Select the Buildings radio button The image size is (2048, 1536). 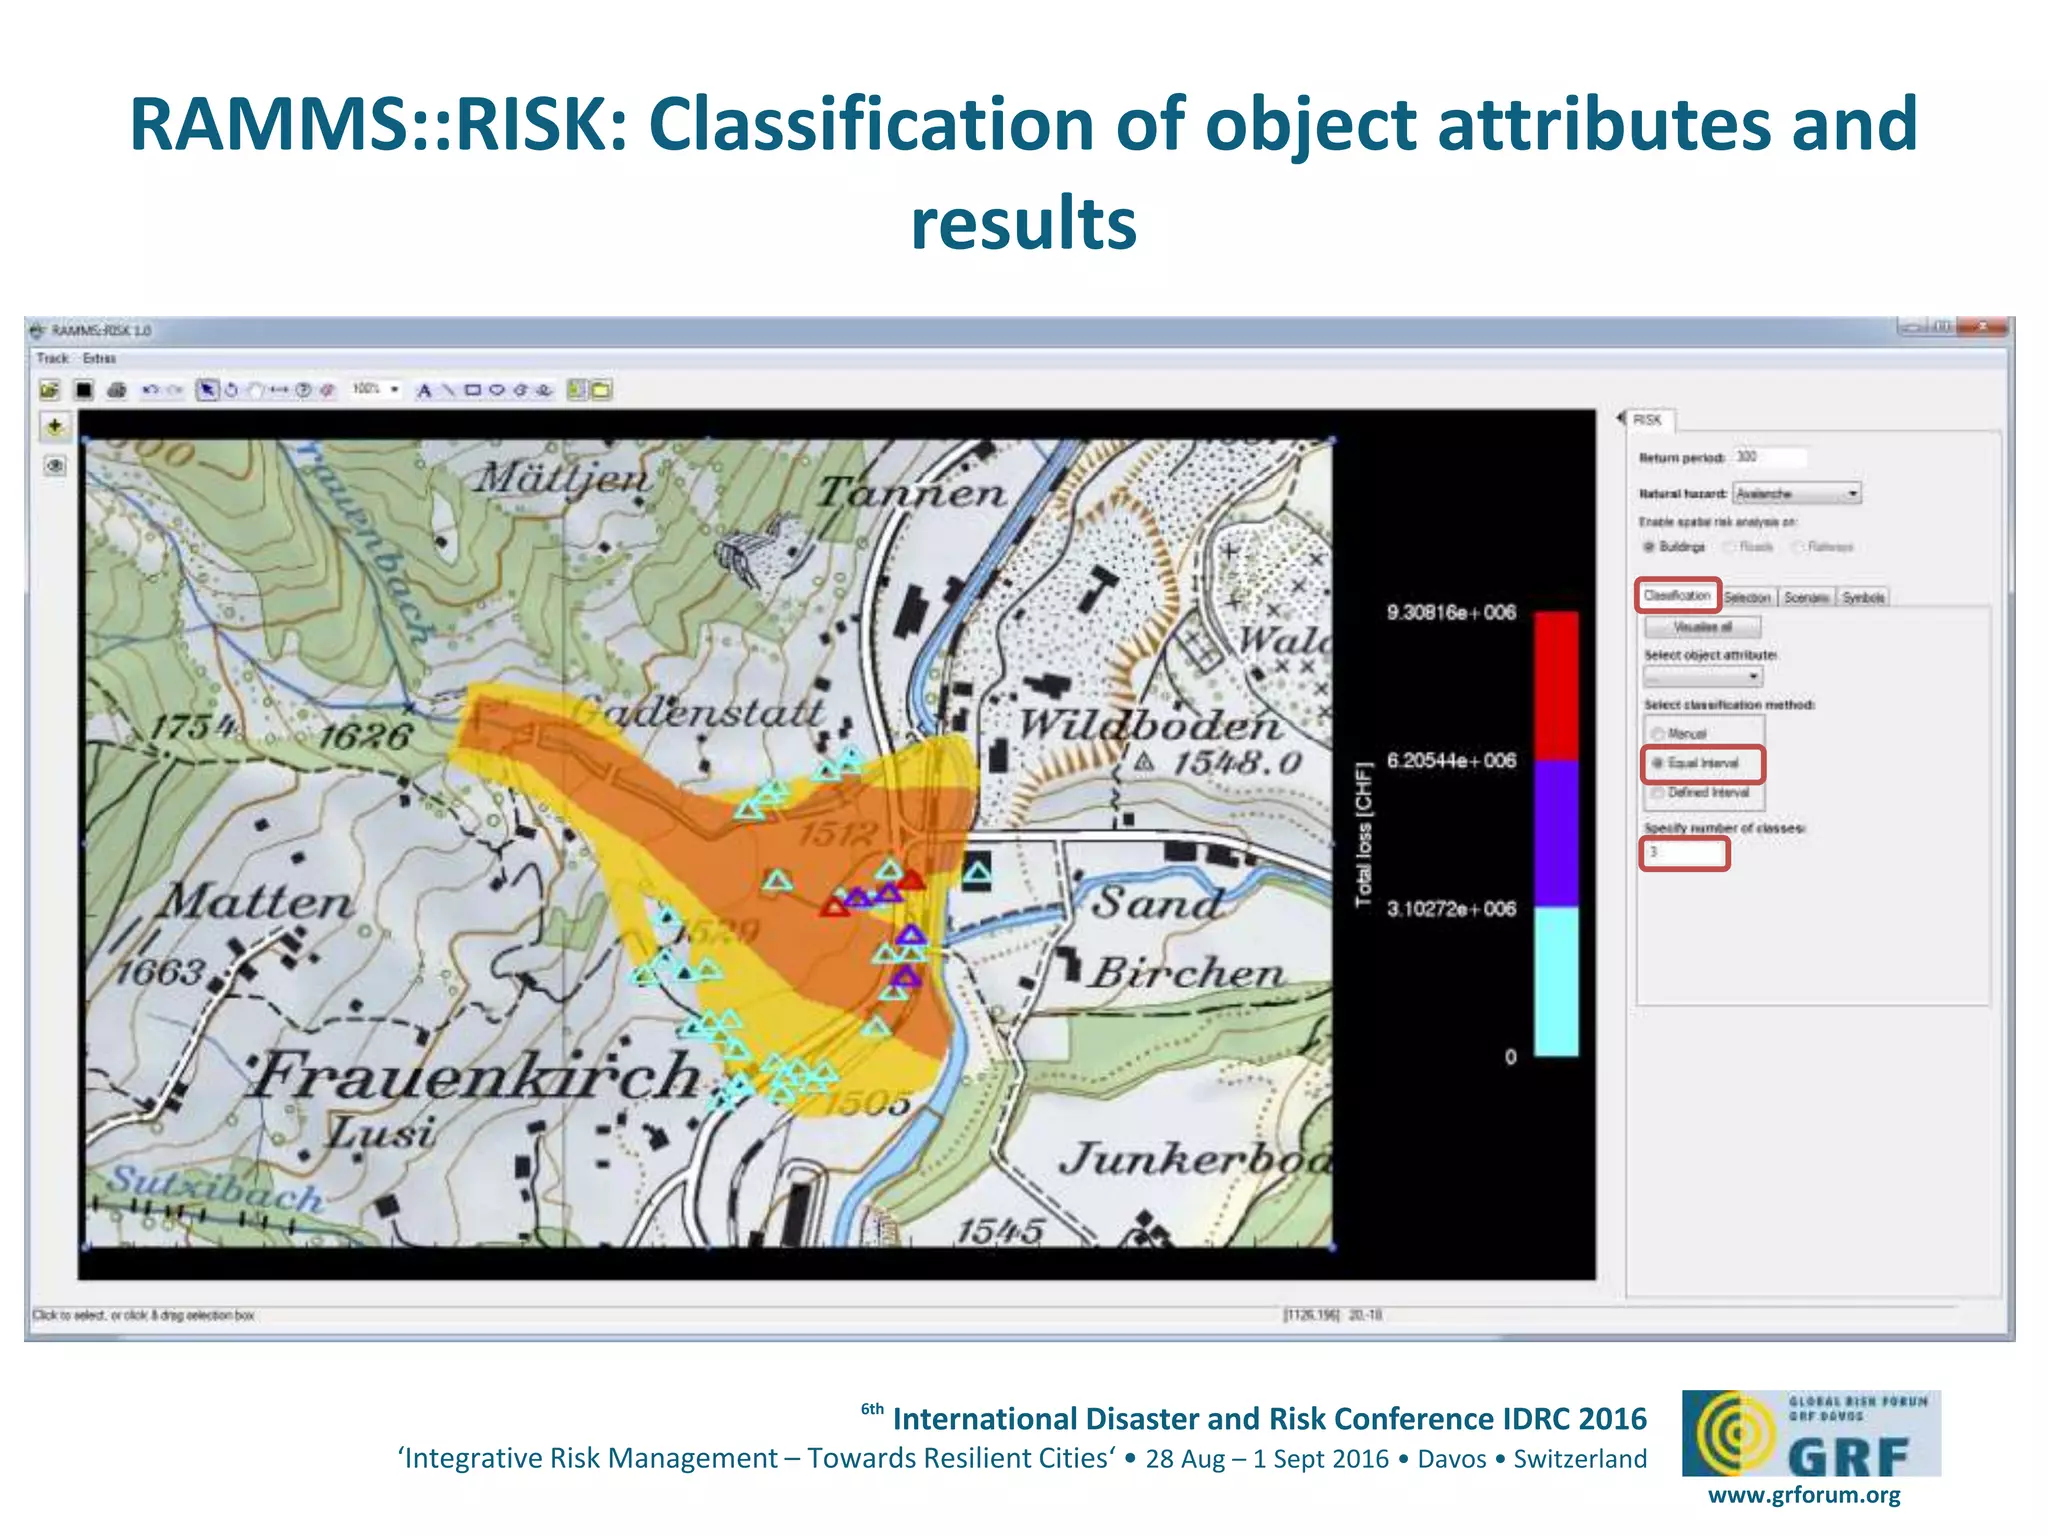click(x=1649, y=547)
